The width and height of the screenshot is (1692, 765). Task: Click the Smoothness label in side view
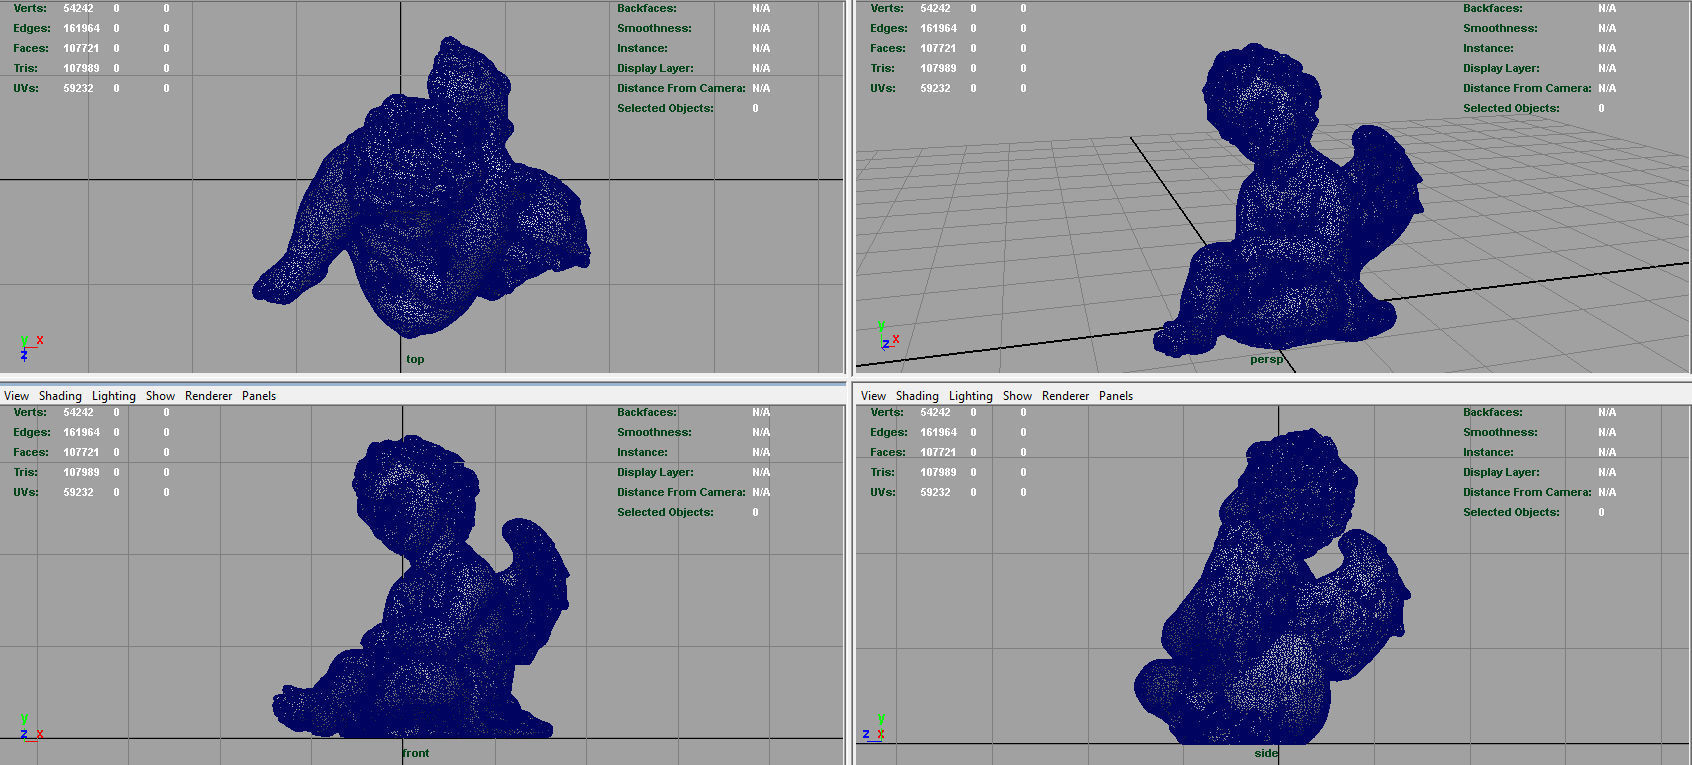[x=1500, y=432]
